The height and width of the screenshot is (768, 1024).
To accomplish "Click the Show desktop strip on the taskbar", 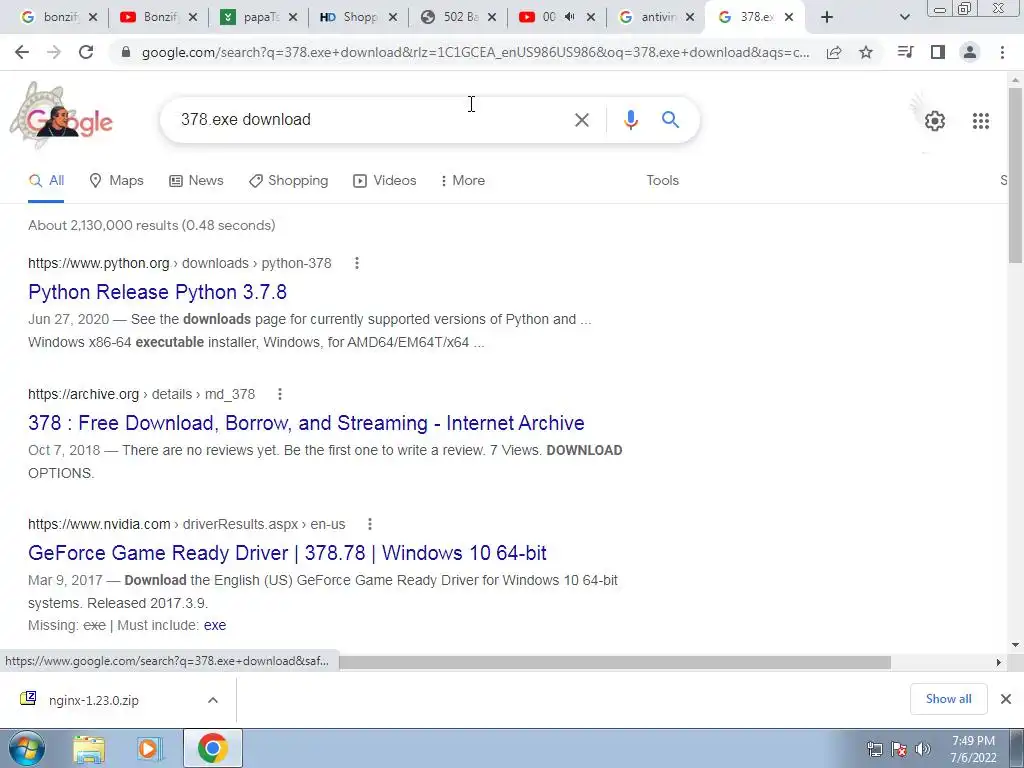I will [x=1017, y=749].
